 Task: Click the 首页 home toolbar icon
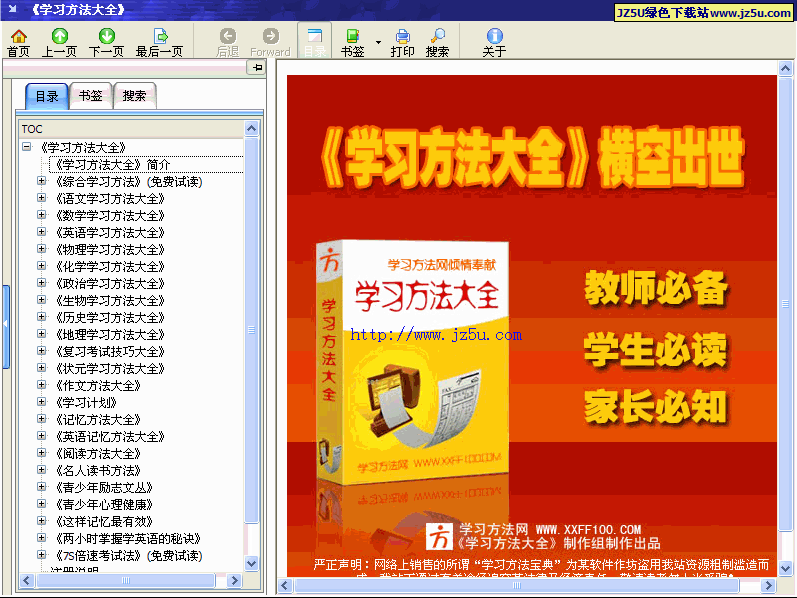coord(18,42)
